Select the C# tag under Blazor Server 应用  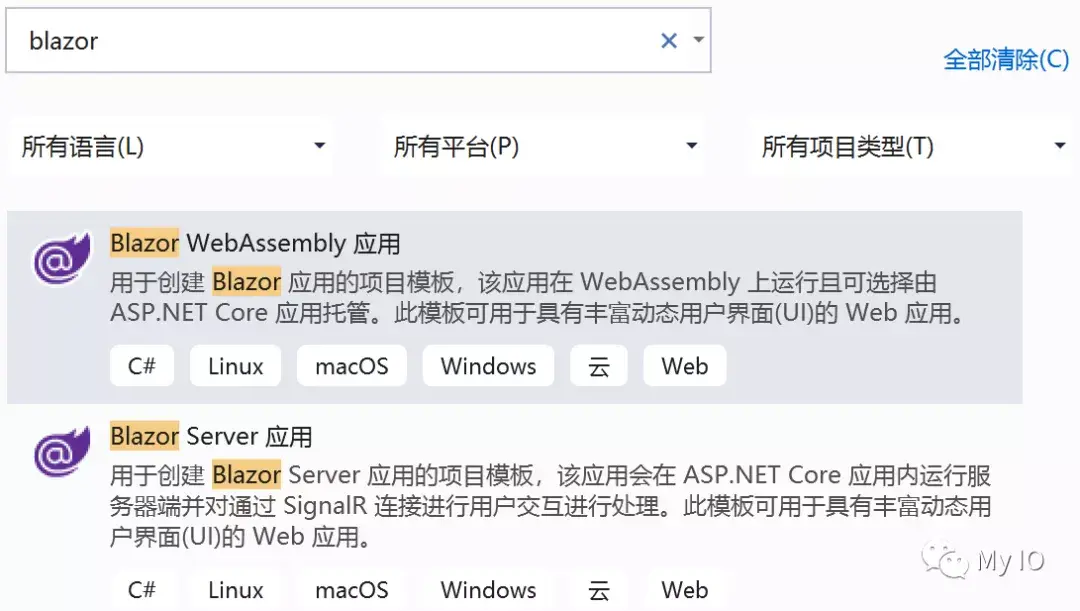click(142, 590)
